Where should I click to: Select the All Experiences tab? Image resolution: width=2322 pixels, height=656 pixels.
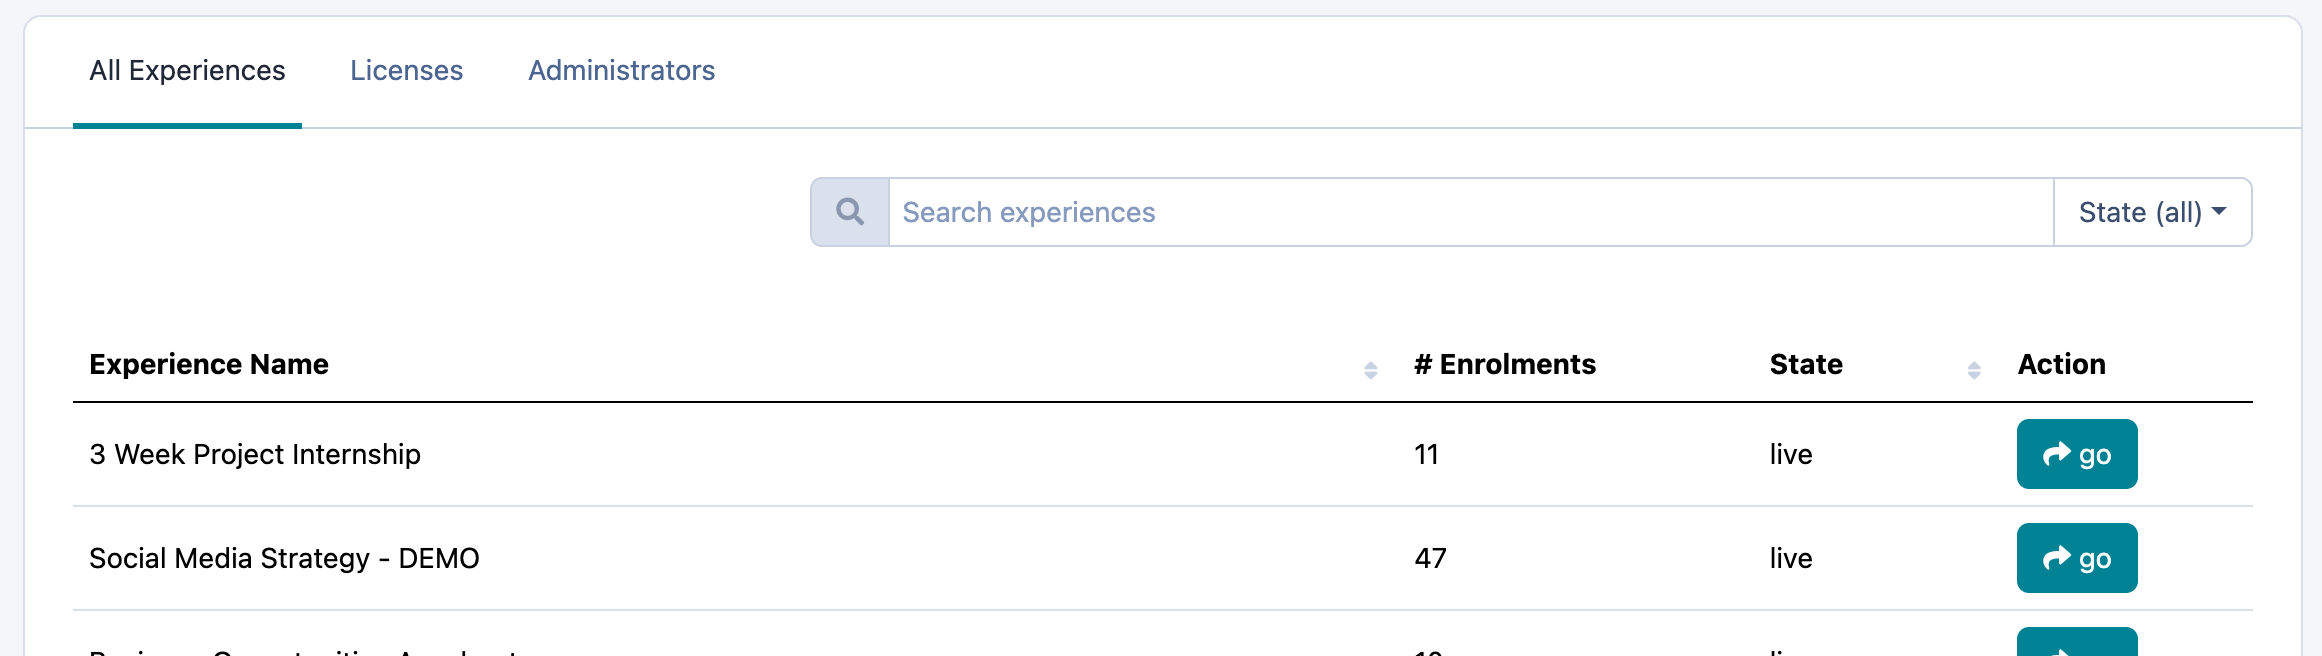coord(187,71)
